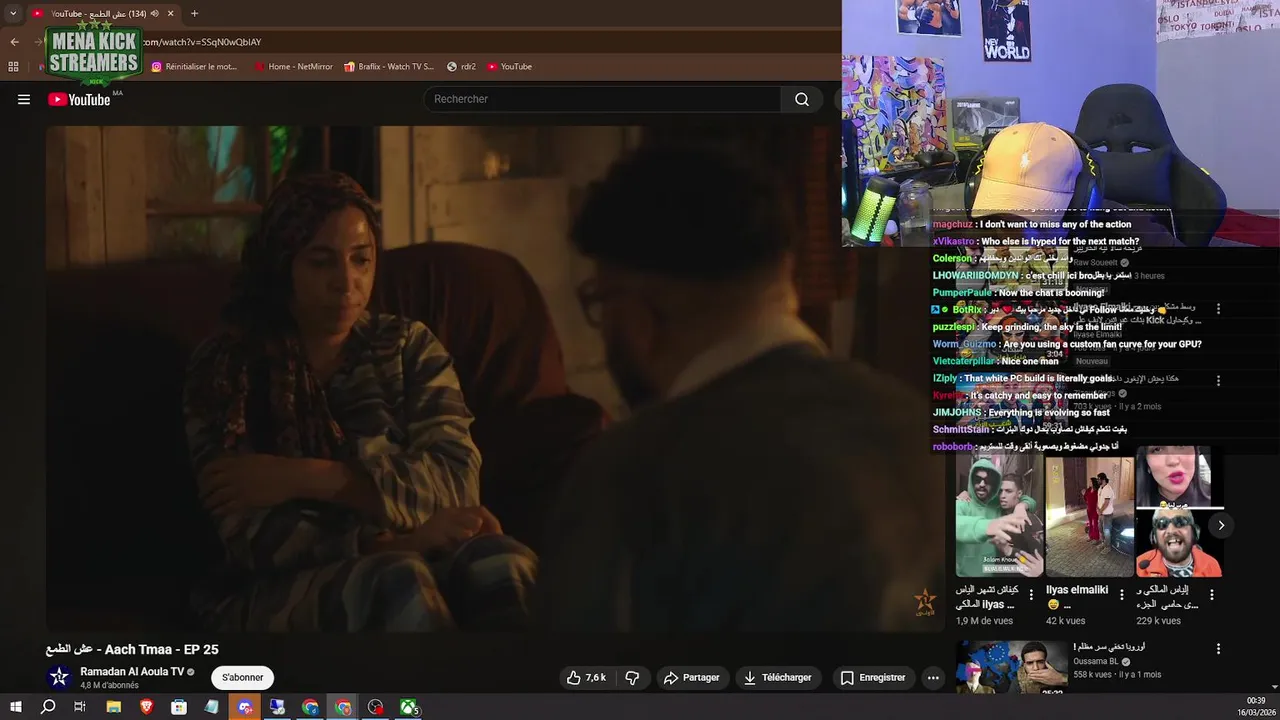1280x720 pixels.
Task: Open the Home - NetMirror bookmark
Action: pos(293,67)
